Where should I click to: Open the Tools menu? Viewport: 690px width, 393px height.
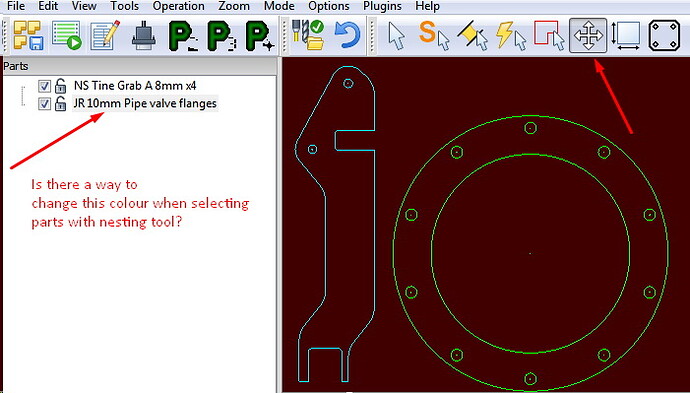point(125,6)
